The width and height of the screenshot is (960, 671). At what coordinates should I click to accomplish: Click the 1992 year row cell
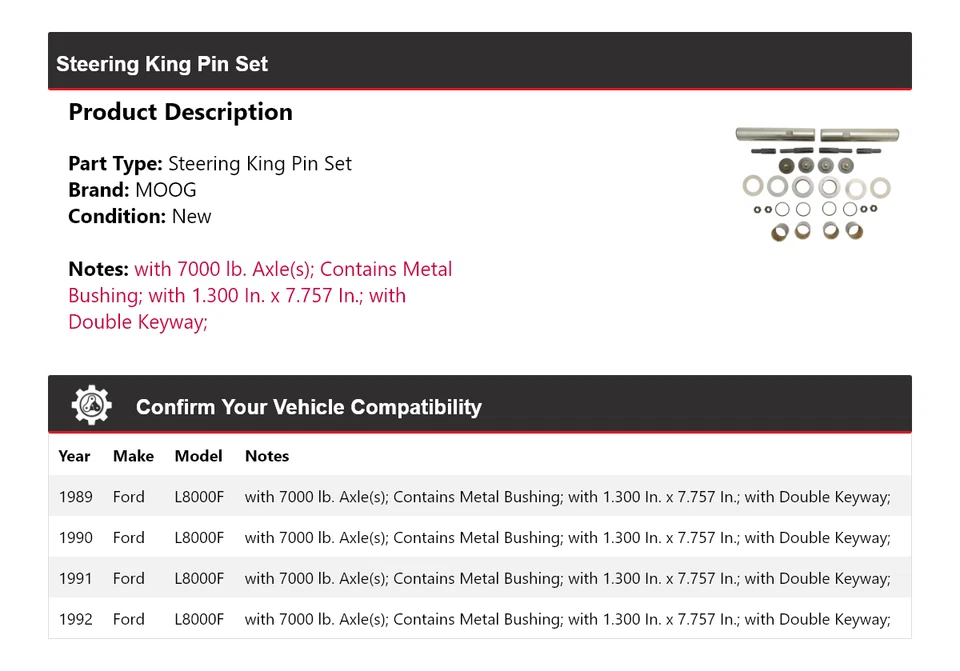[x=75, y=620]
